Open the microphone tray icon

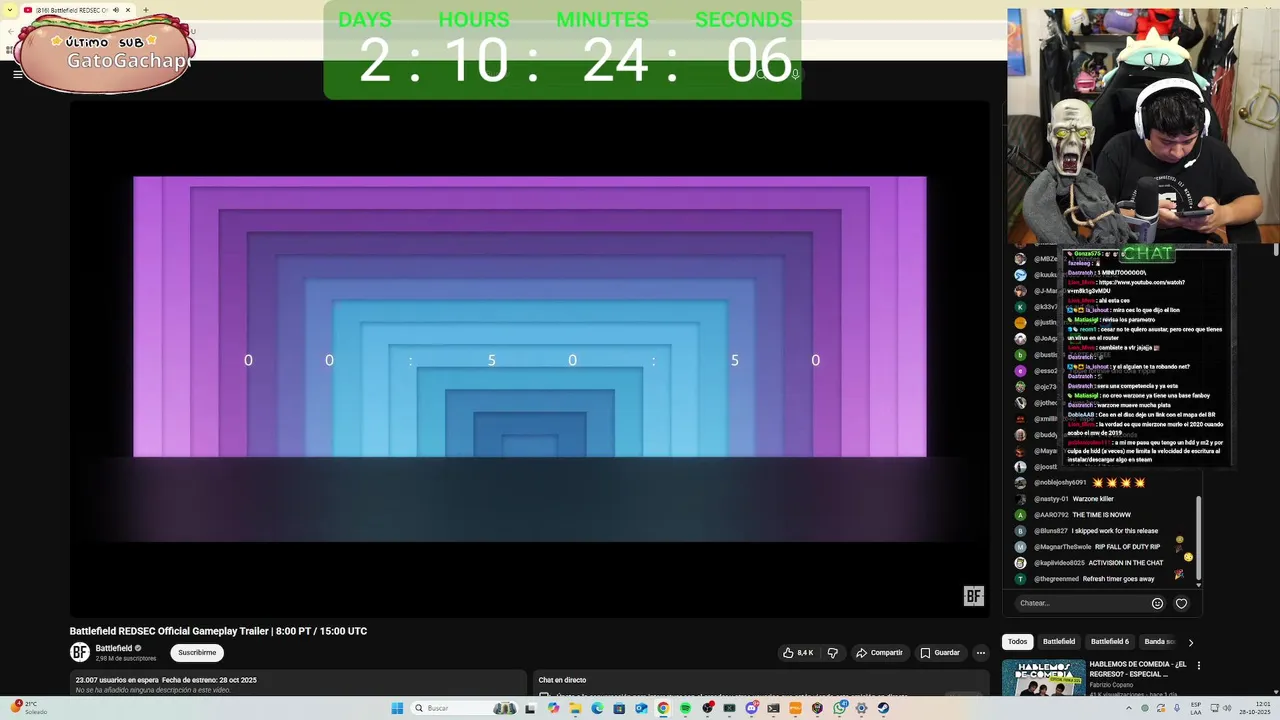click(1177, 708)
